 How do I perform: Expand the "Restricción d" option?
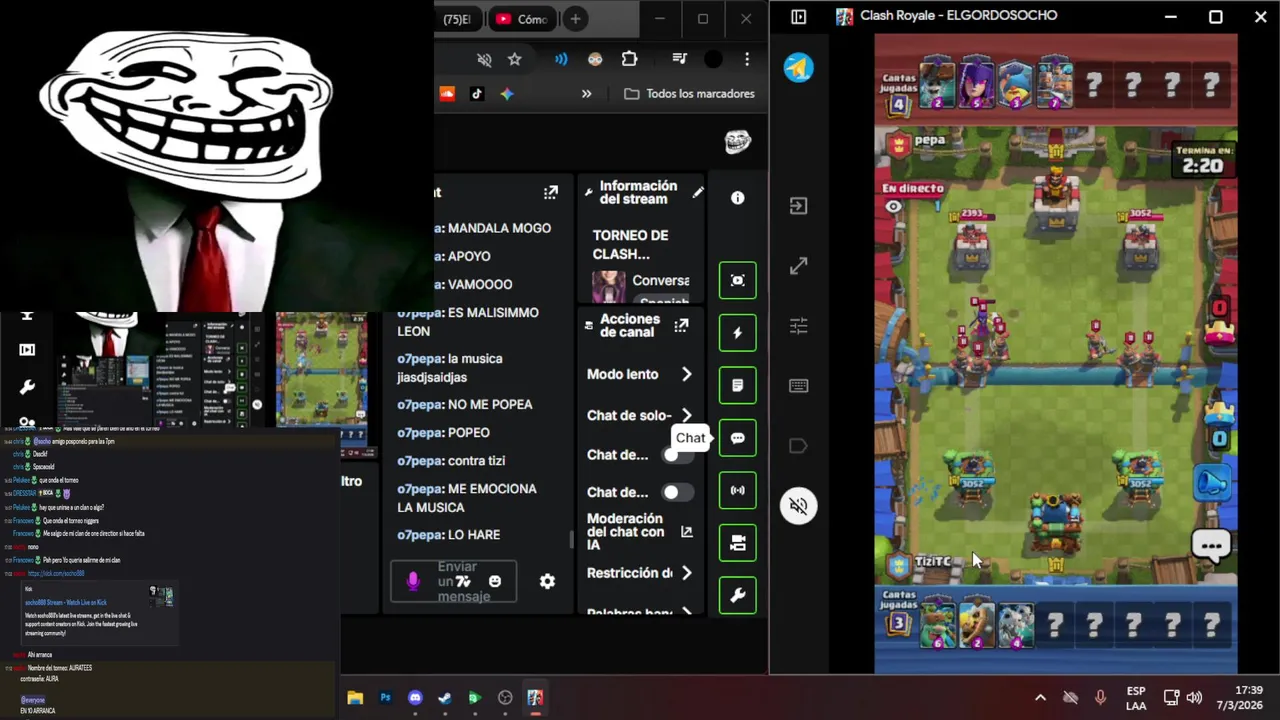coord(686,573)
